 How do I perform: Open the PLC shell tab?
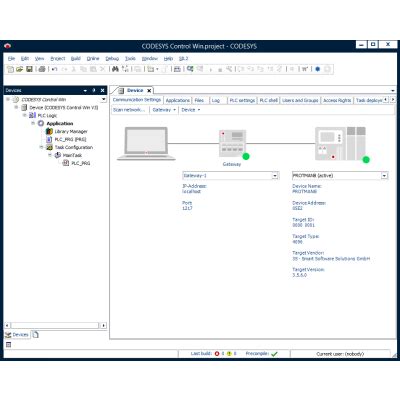(269, 100)
